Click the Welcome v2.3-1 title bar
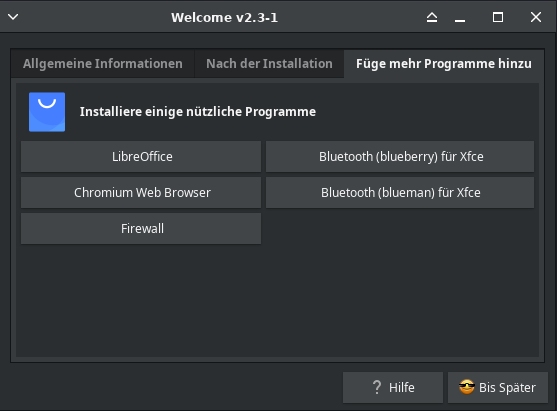The image size is (557, 411). coord(224,17)
